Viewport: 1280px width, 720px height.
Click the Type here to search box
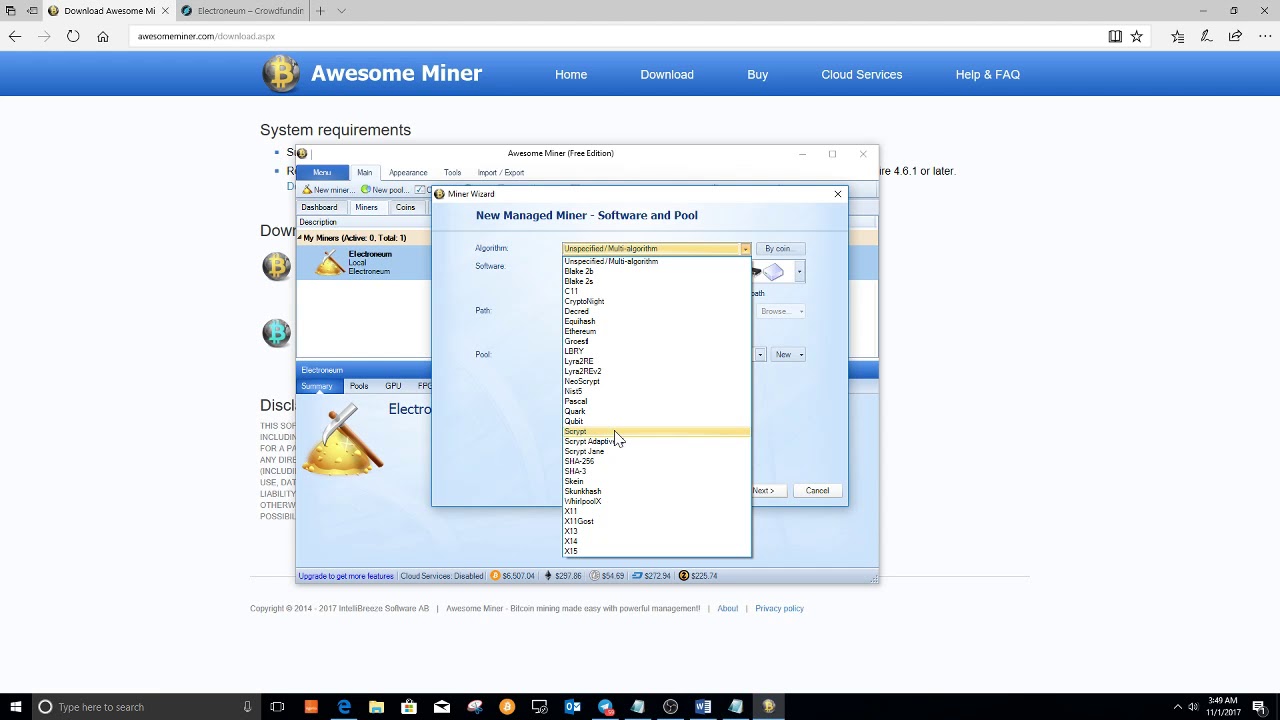click(145, 707)
